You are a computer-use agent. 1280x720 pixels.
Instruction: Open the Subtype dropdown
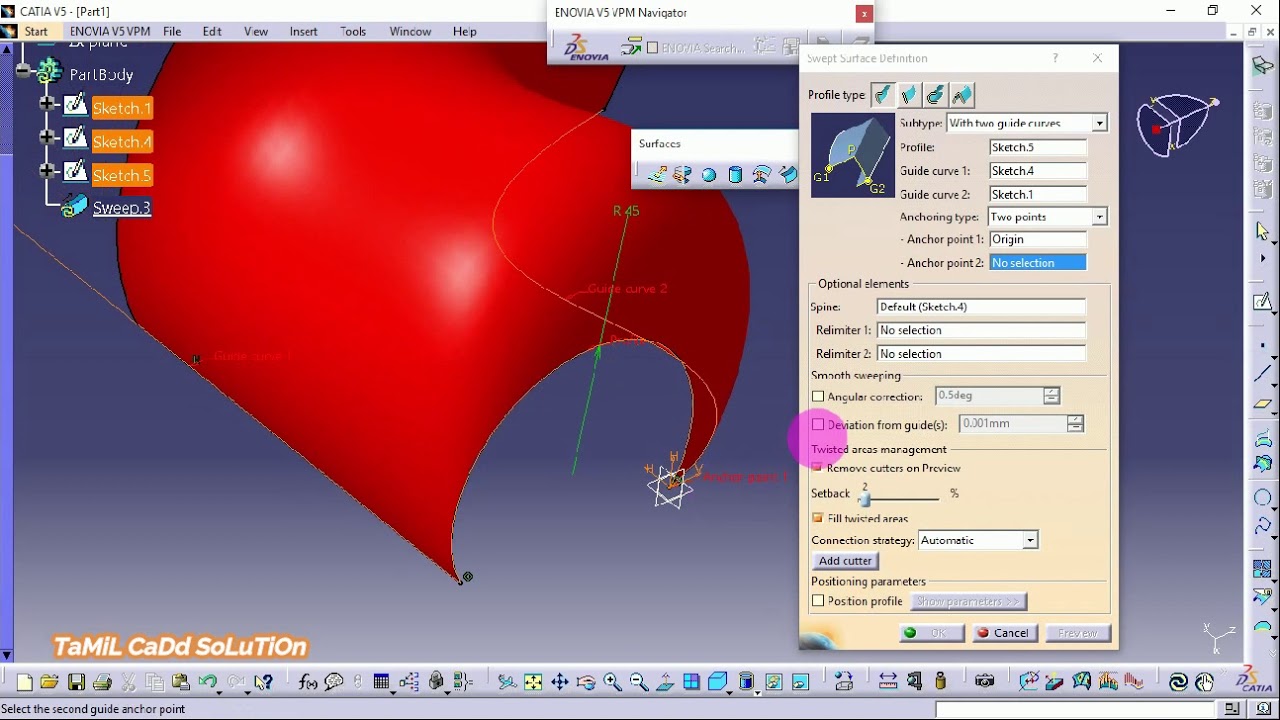coord(1099,123)
